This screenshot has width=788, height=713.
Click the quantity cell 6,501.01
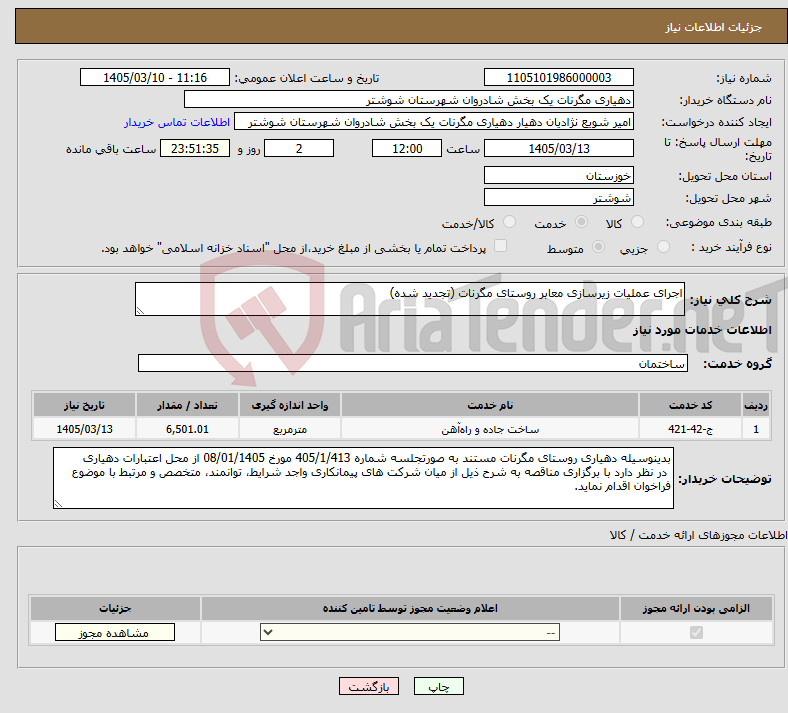(x=187, y=429)
